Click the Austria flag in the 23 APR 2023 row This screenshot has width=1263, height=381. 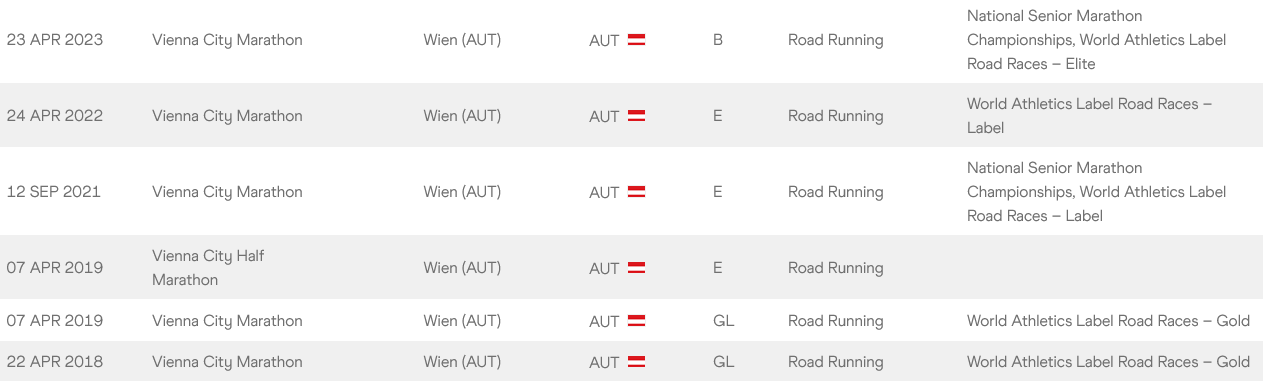[636, 40]
